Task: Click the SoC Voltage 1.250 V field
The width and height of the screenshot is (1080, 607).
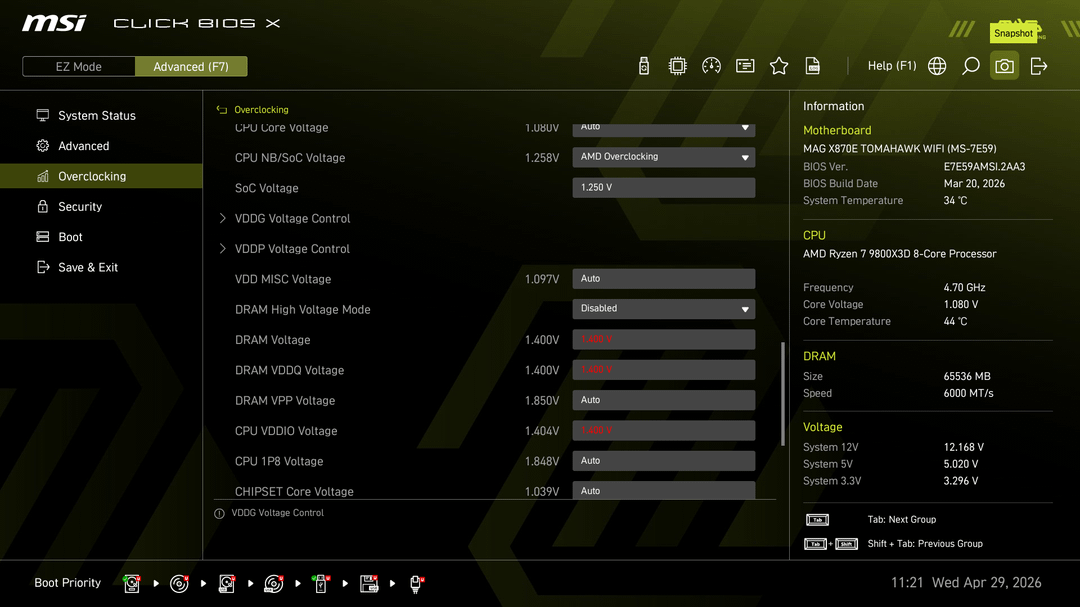Action: click(x=663, y=188)
